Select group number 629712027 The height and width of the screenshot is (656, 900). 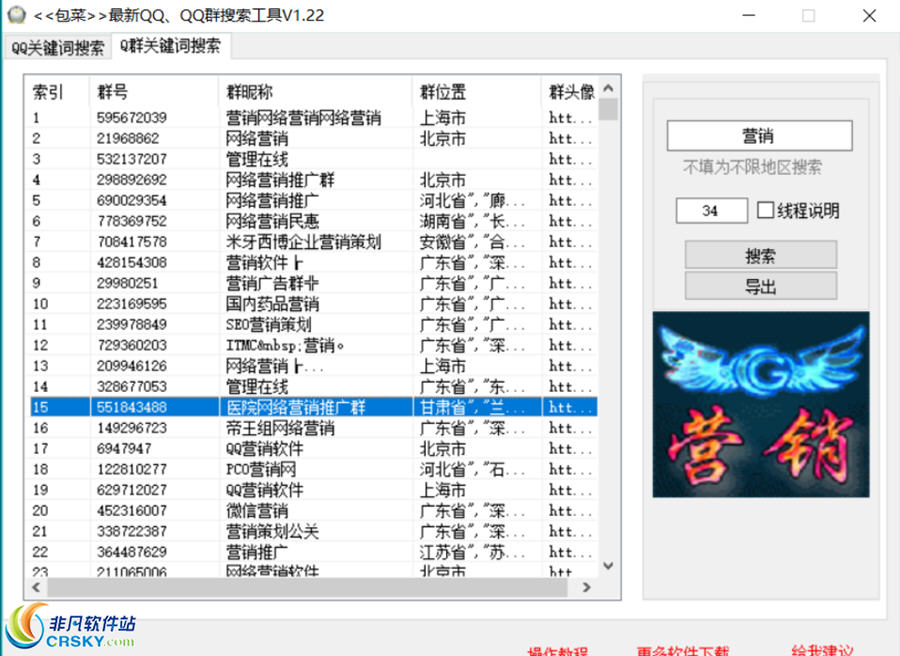click(313, 490)
